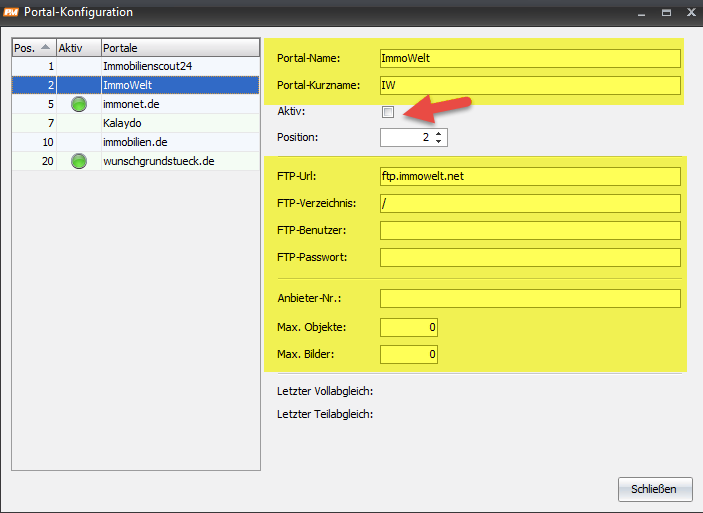This screenshot has width=703, height=513.
Task: Click position cell 10 in the list
Action: point(34,142)
